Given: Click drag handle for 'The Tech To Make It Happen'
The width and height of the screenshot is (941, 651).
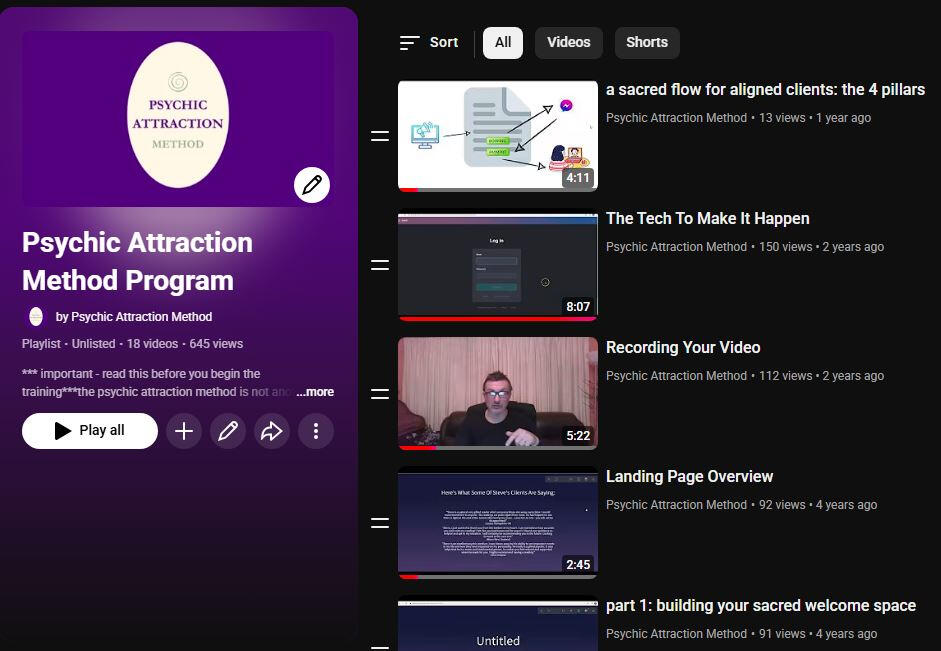Looking at the screenshot, I should 380,265.
